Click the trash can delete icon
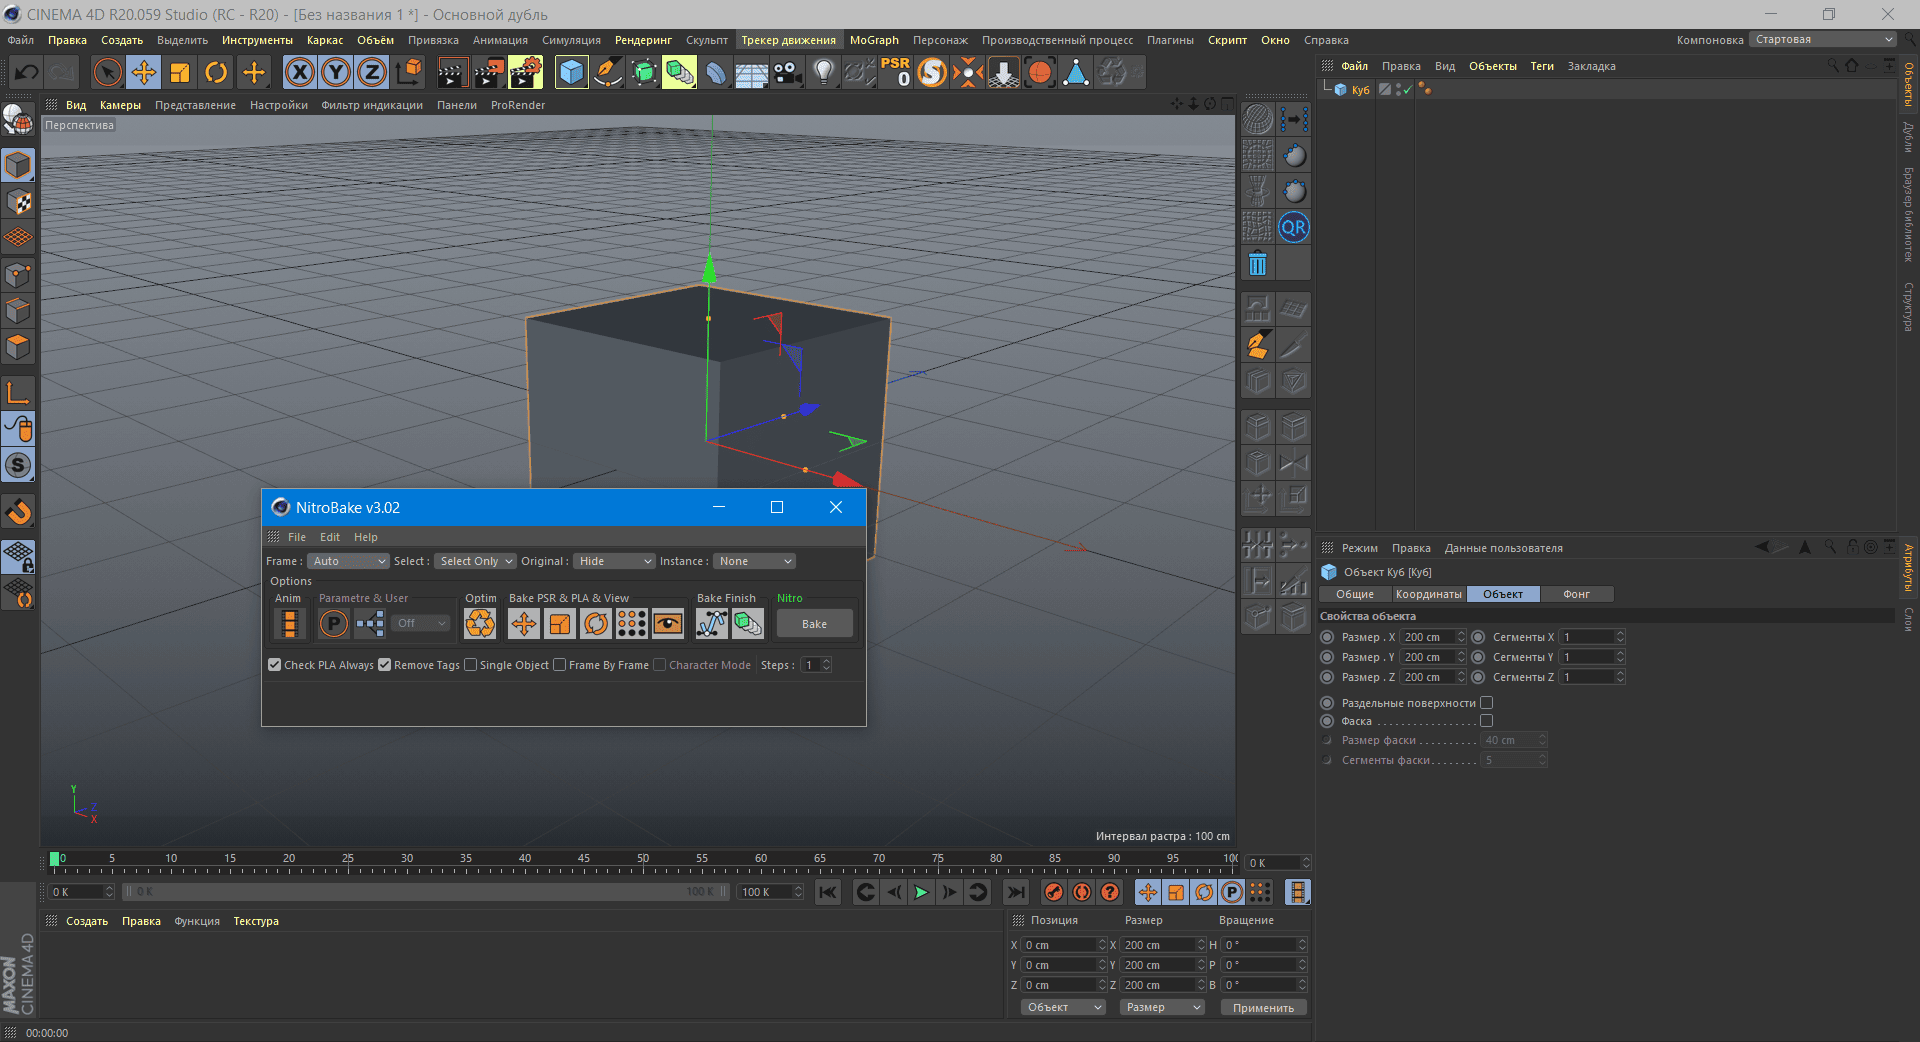This screenshot has width=1920, height=1042. (x=1257, y=264)
